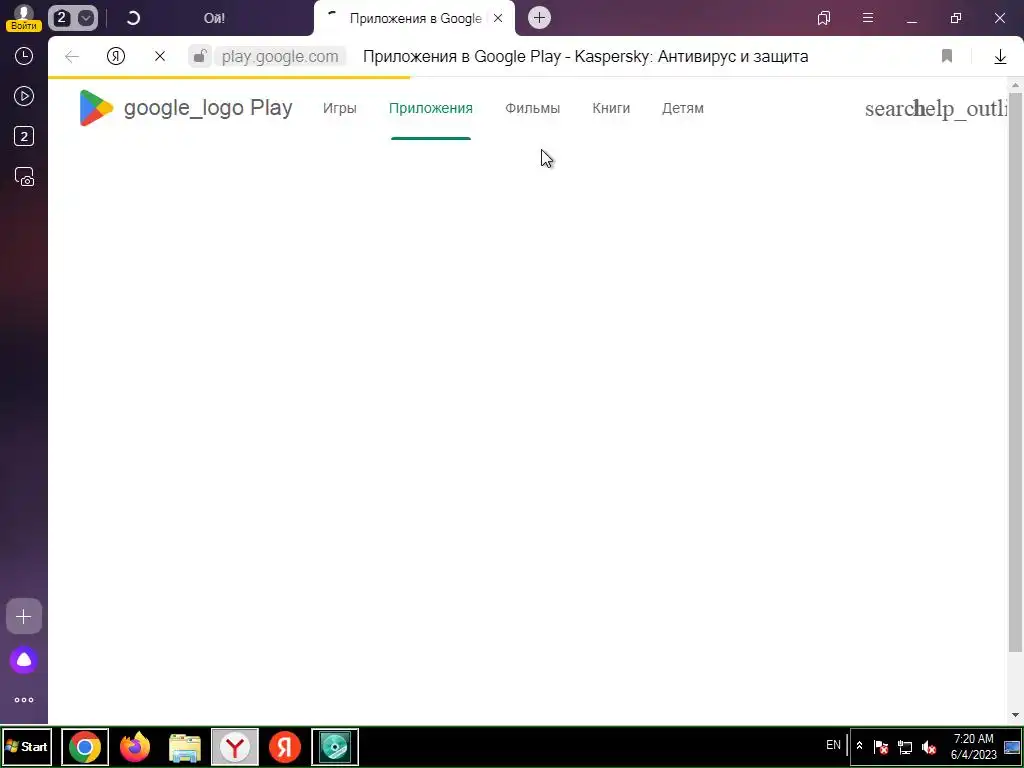Click the page vertical scrollbar thumb
This screenshot has height=768, width=1024.
[x=1016, y=372]
